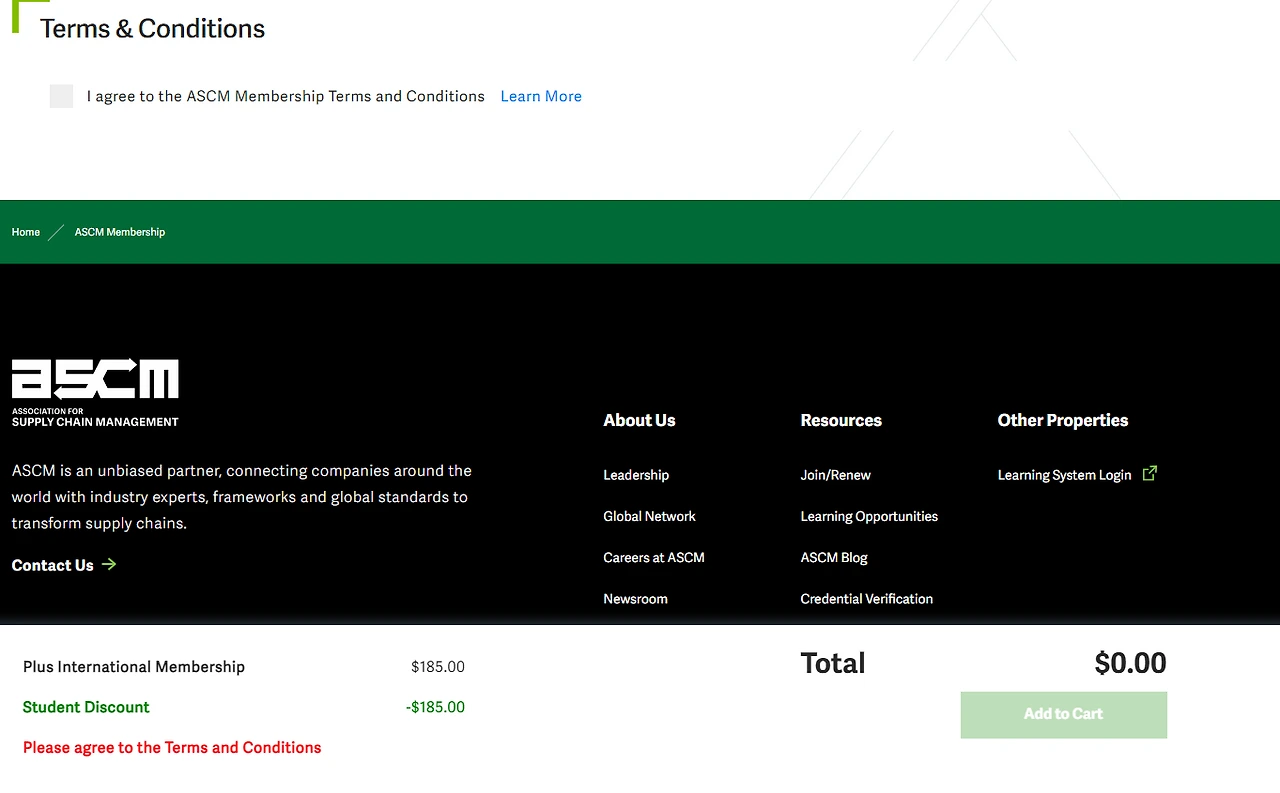Select the Student Discount label
This screenshot has width=1280, height=793.
pos(86,707)
